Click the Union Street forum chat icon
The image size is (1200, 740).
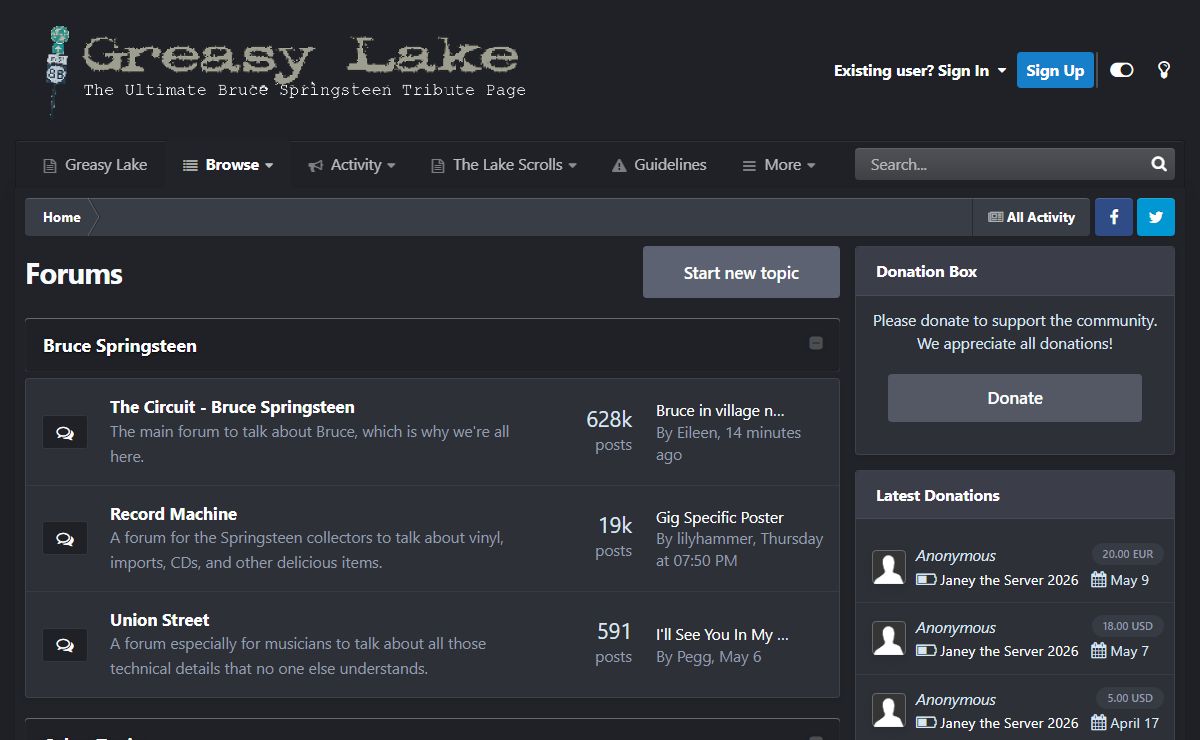coord(65,644)
